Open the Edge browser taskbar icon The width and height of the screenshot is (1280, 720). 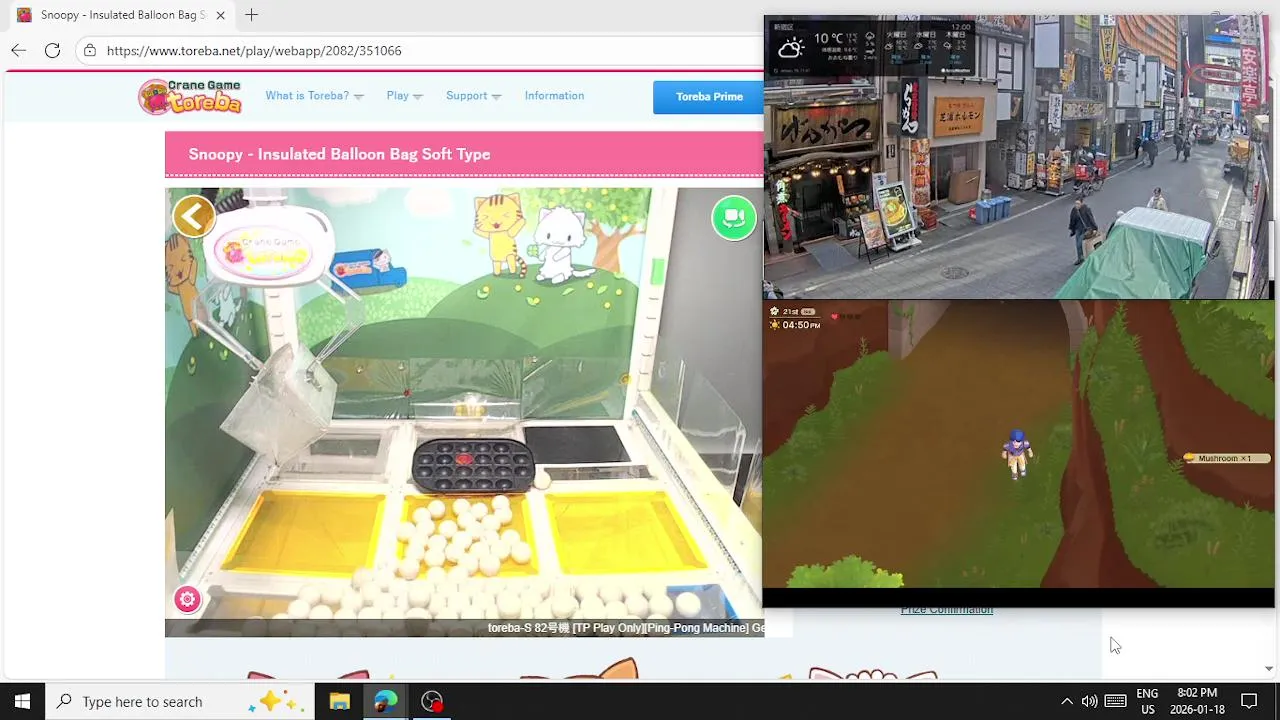[385, 701]
